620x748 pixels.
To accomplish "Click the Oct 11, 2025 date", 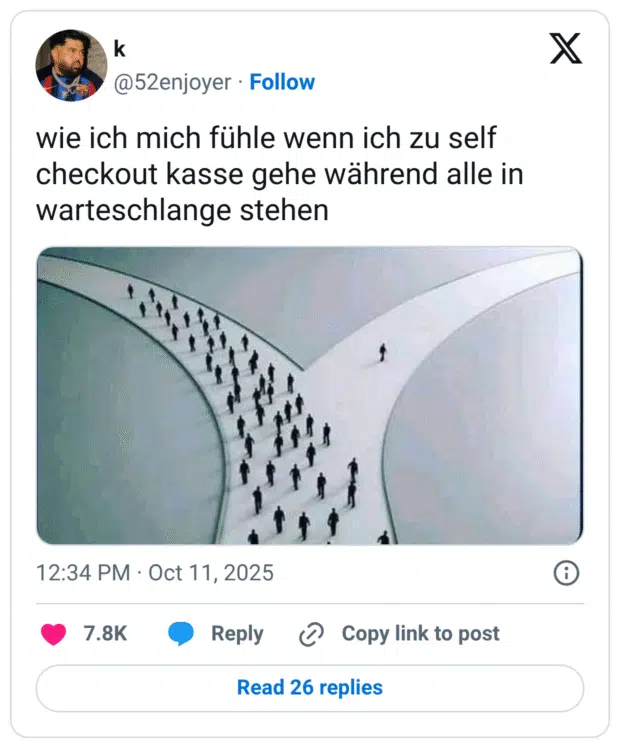I will click(x=211, y=573).
